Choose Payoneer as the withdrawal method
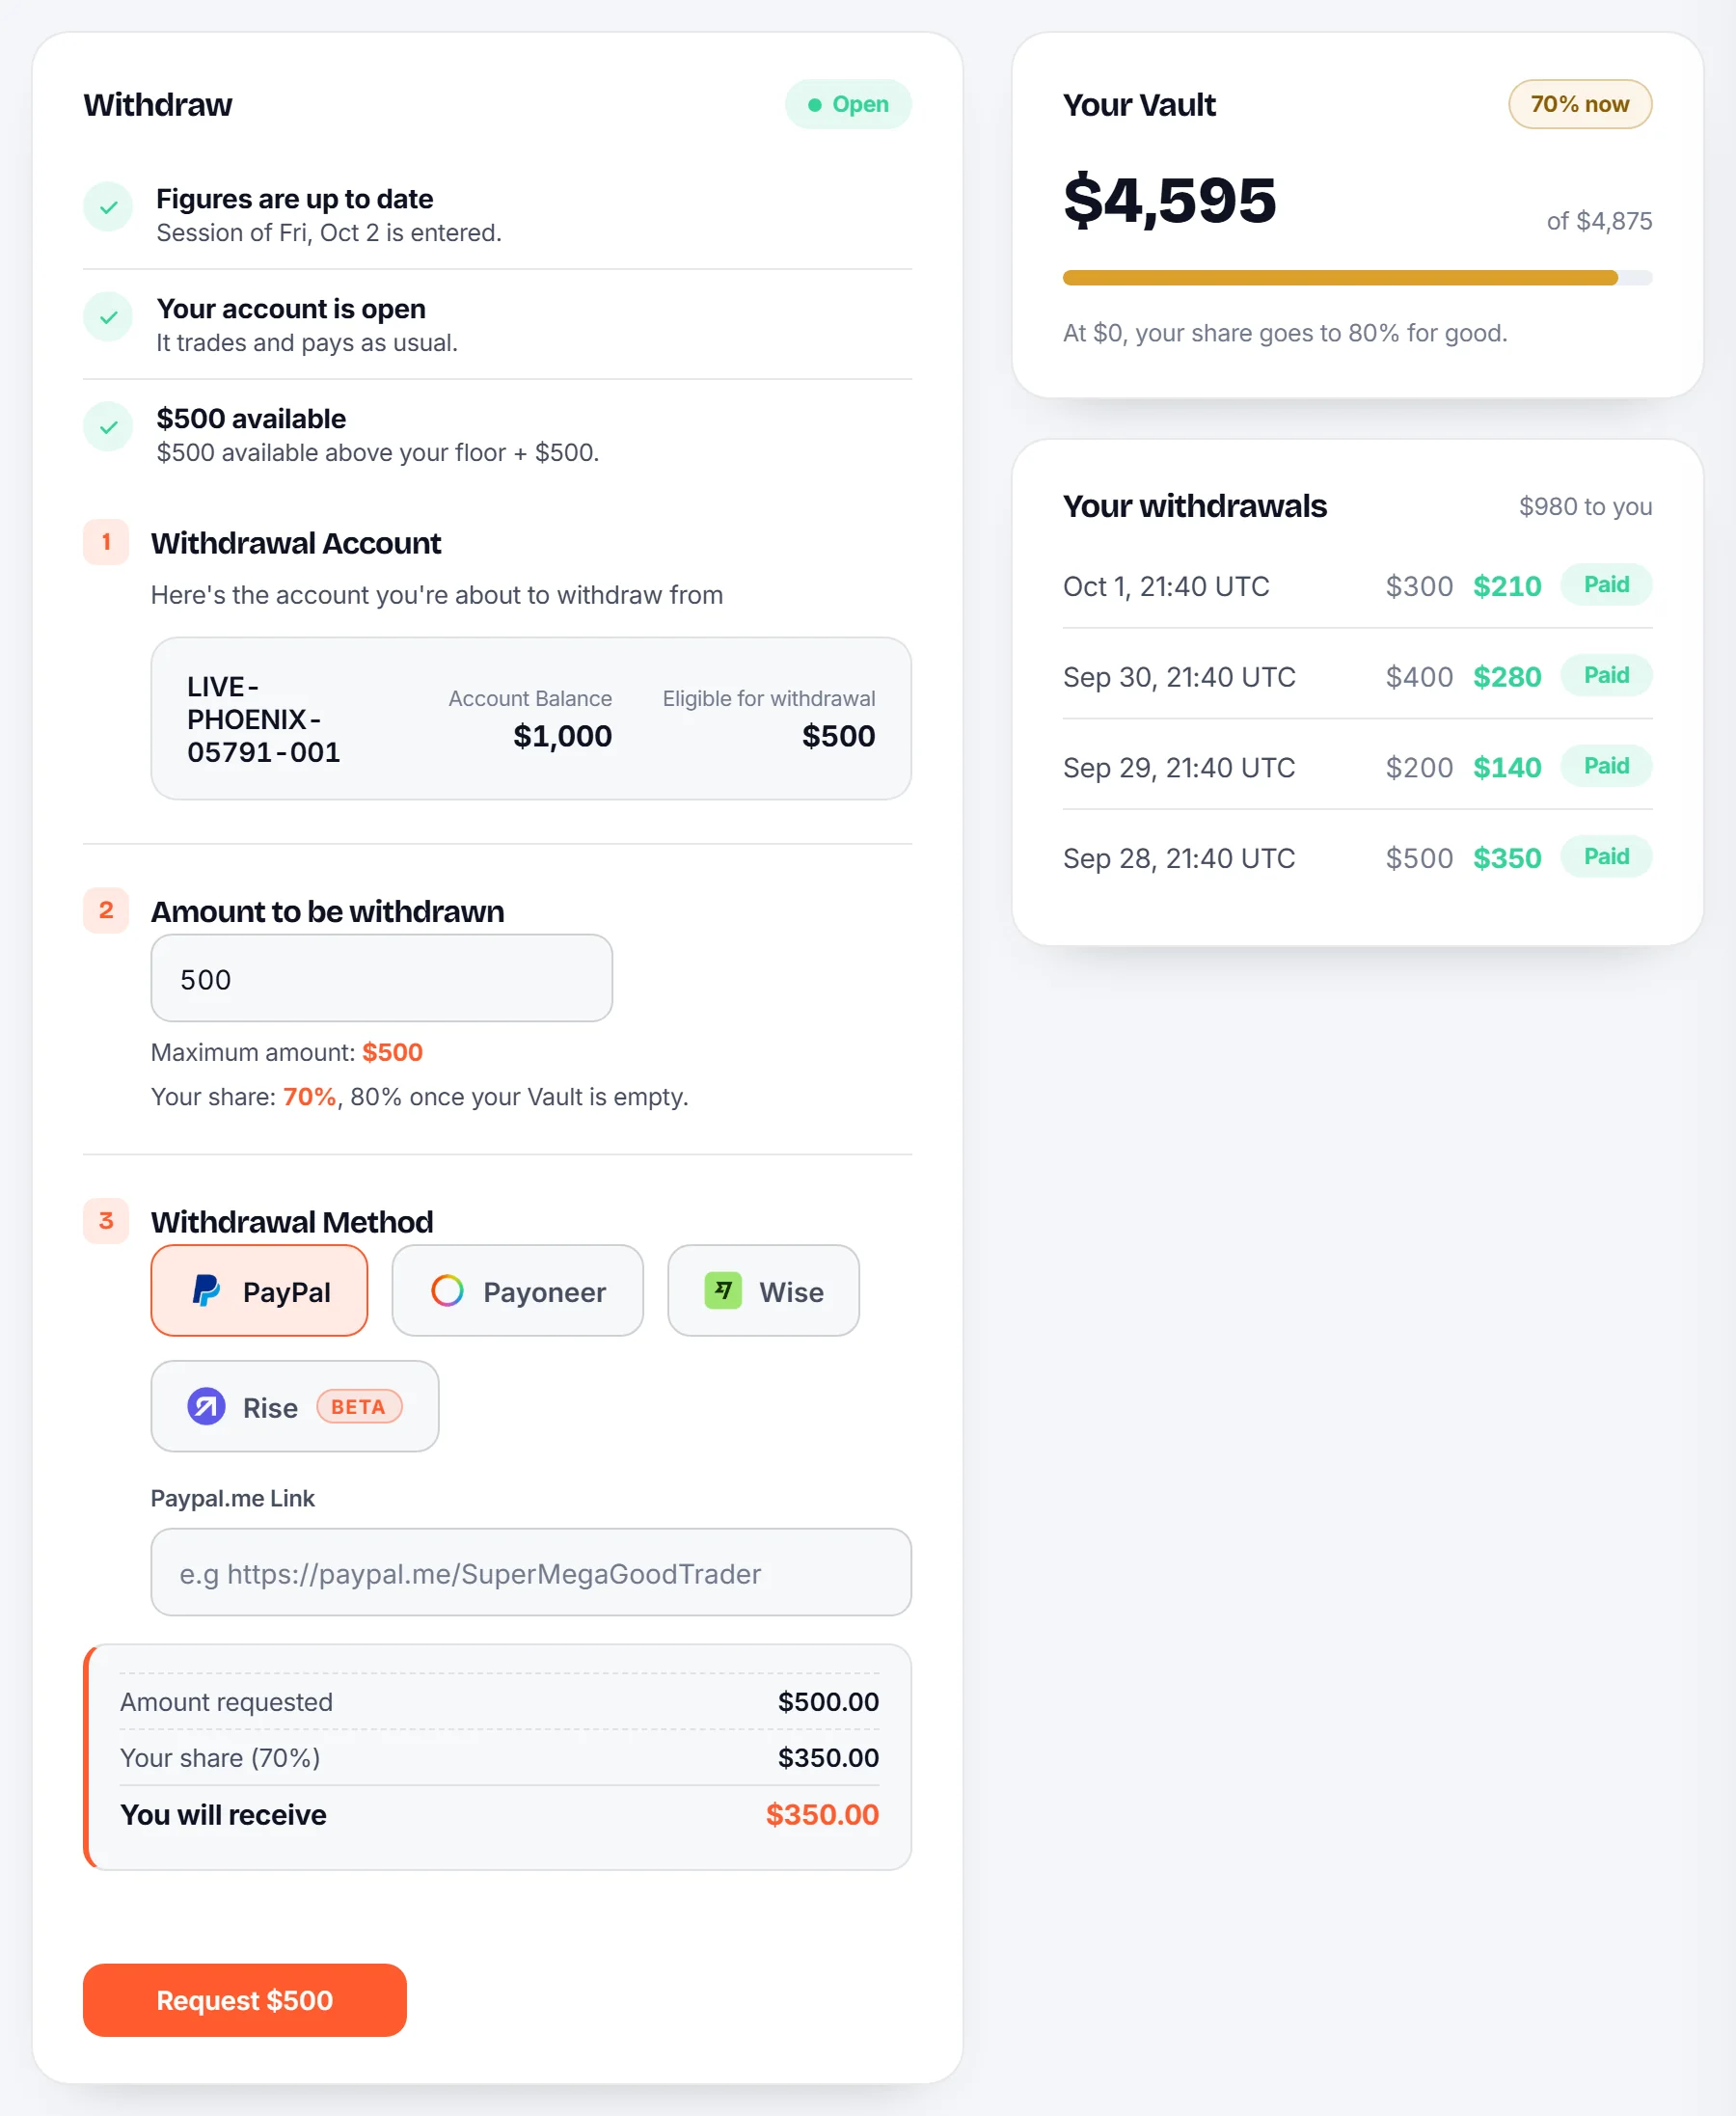This screenshot has width=1736, height=2116. click(517, 1290)
